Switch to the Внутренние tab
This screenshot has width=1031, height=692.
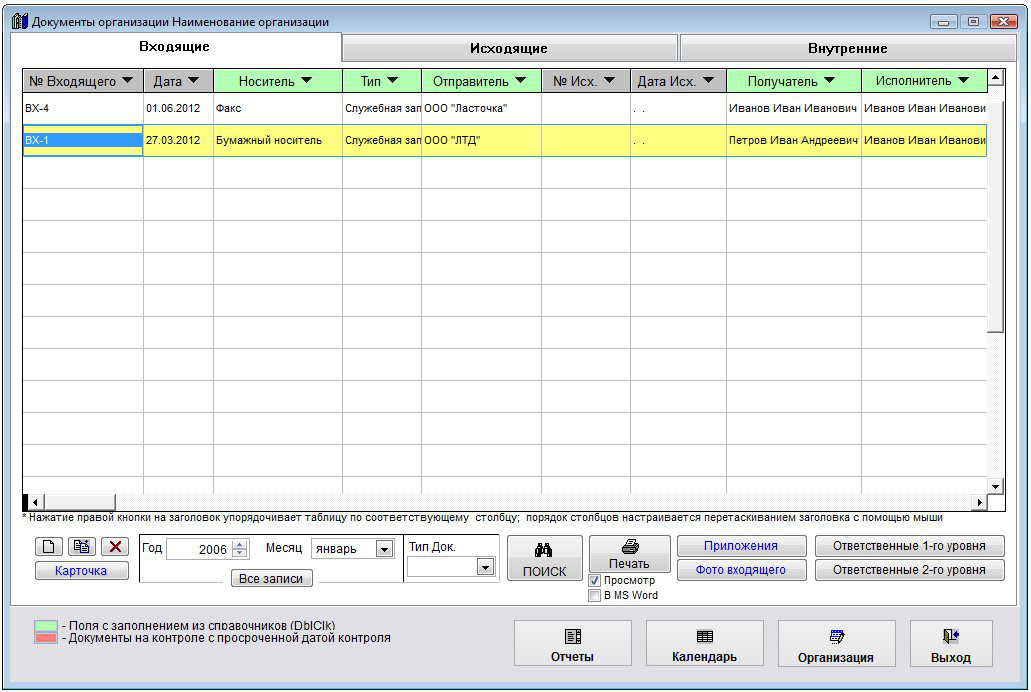847,48
